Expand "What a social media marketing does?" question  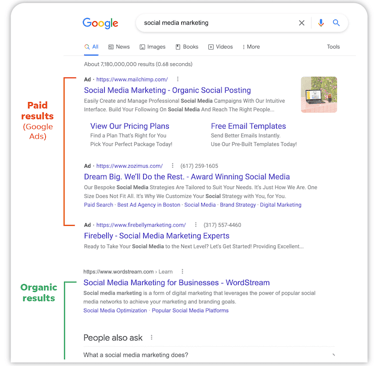tap(209, 355)
